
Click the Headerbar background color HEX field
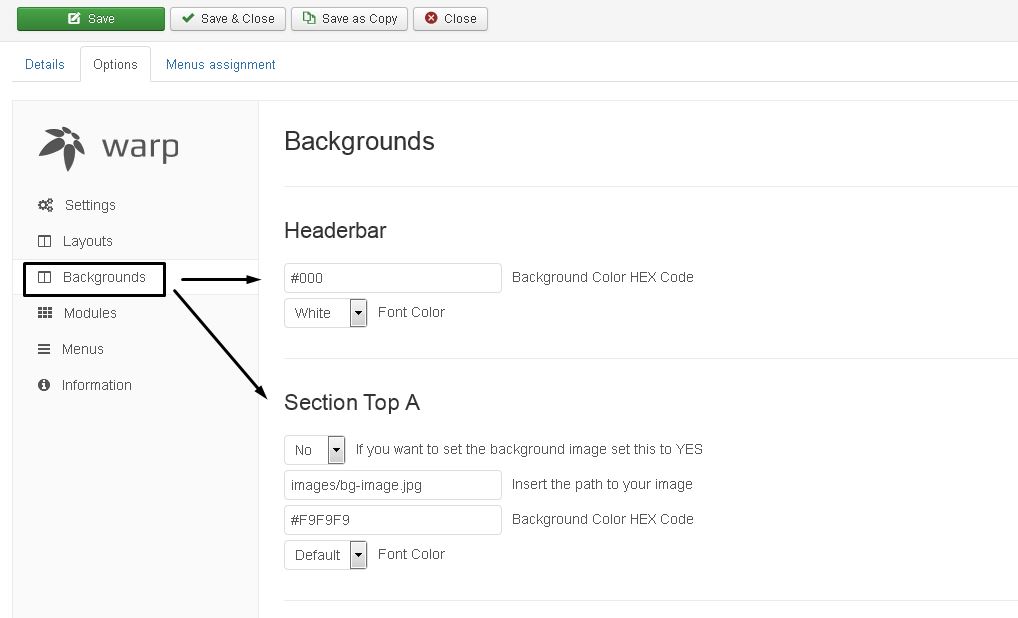coord(392,278)
